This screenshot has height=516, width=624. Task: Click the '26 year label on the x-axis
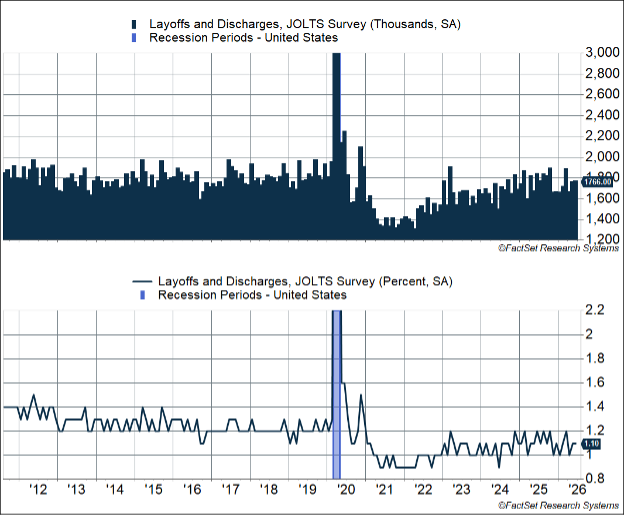tap(577, 489)
